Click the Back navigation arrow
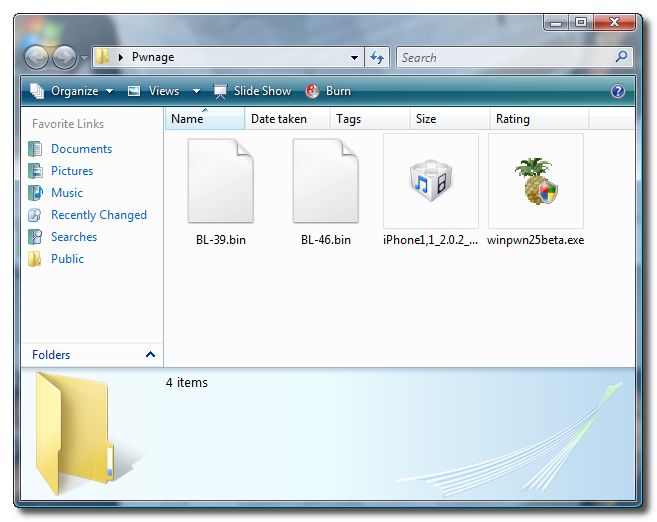Image resolution: width=657 pixels, height=522 pixels. [x=37, y=58]
